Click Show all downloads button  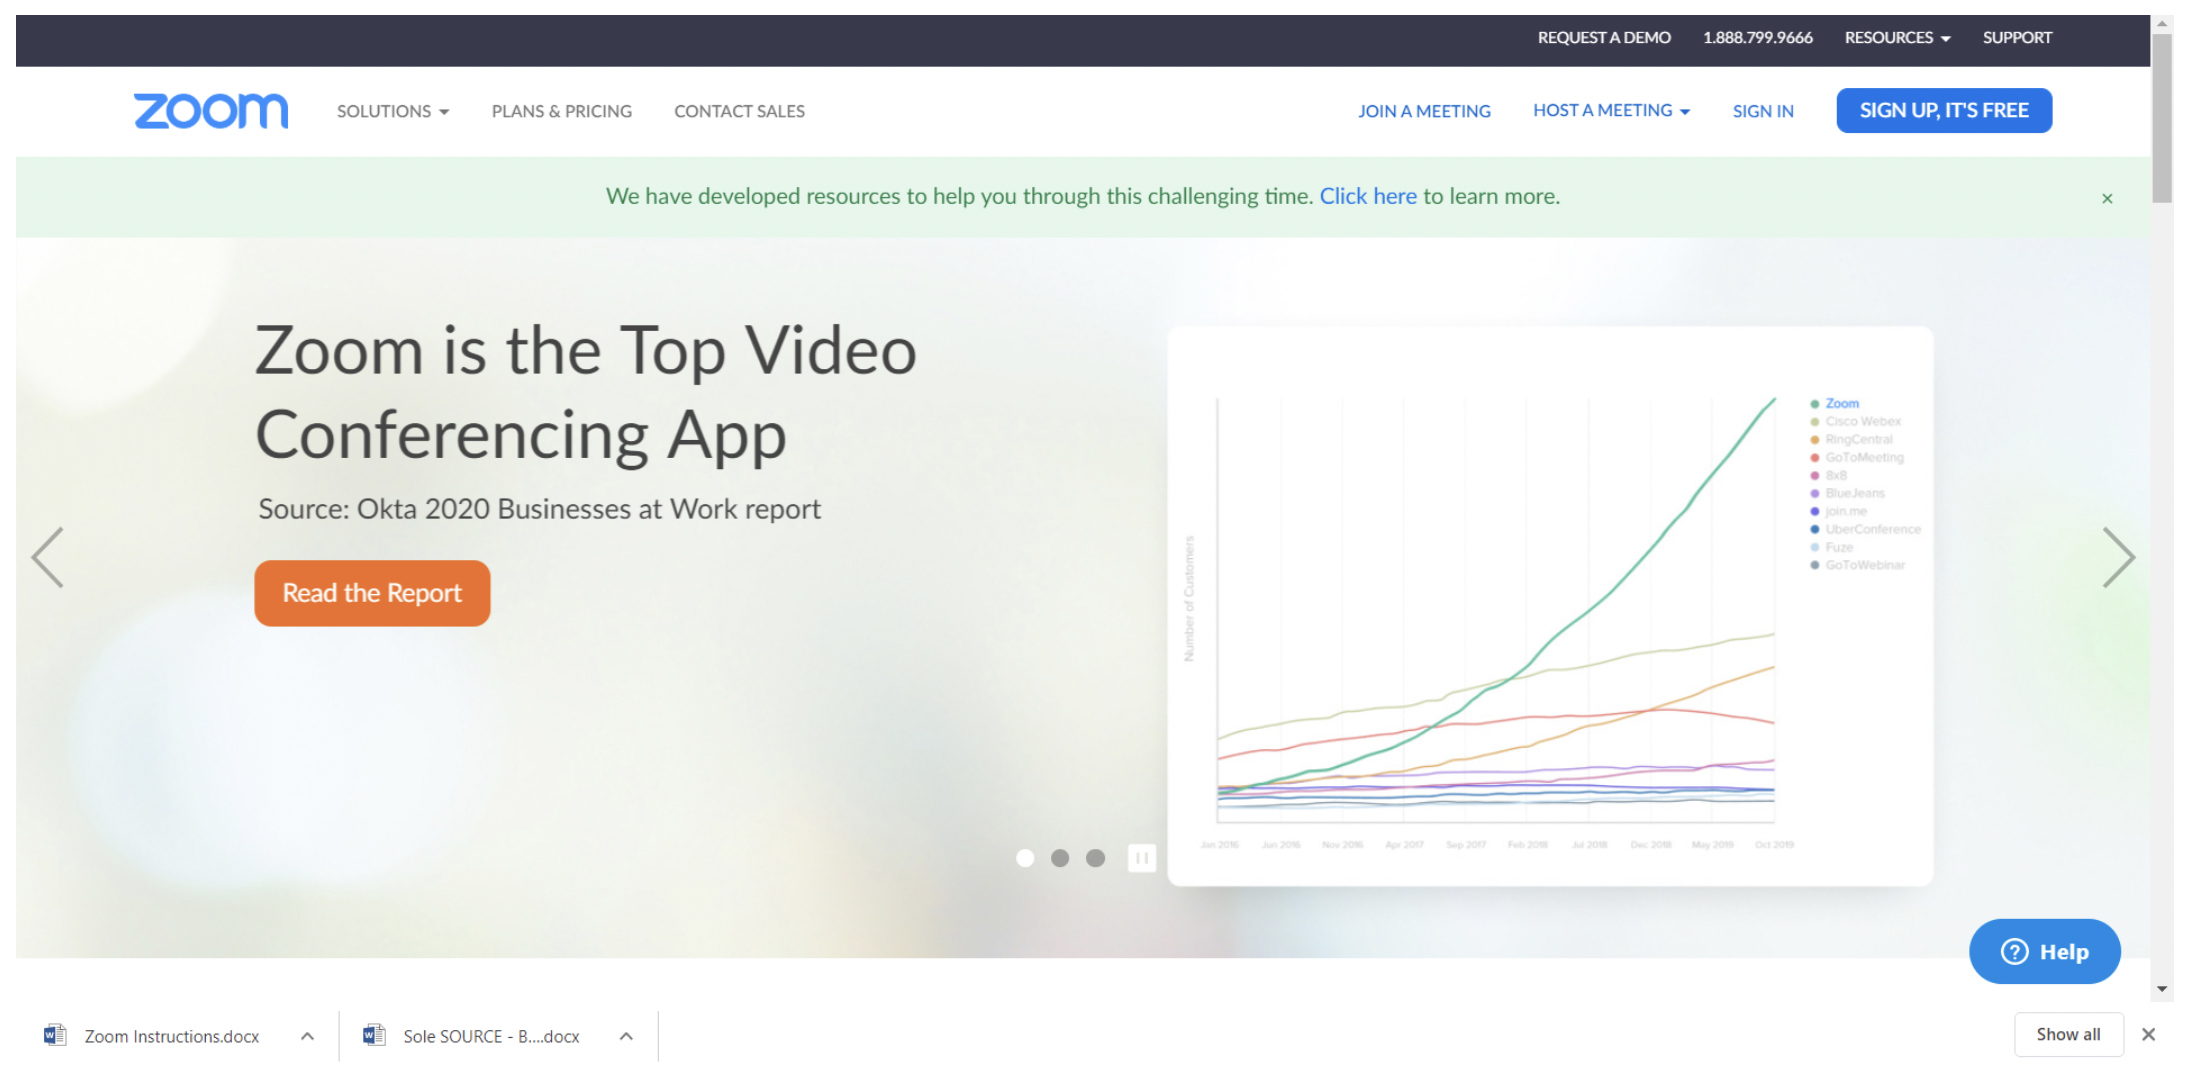point(2068,1034)
